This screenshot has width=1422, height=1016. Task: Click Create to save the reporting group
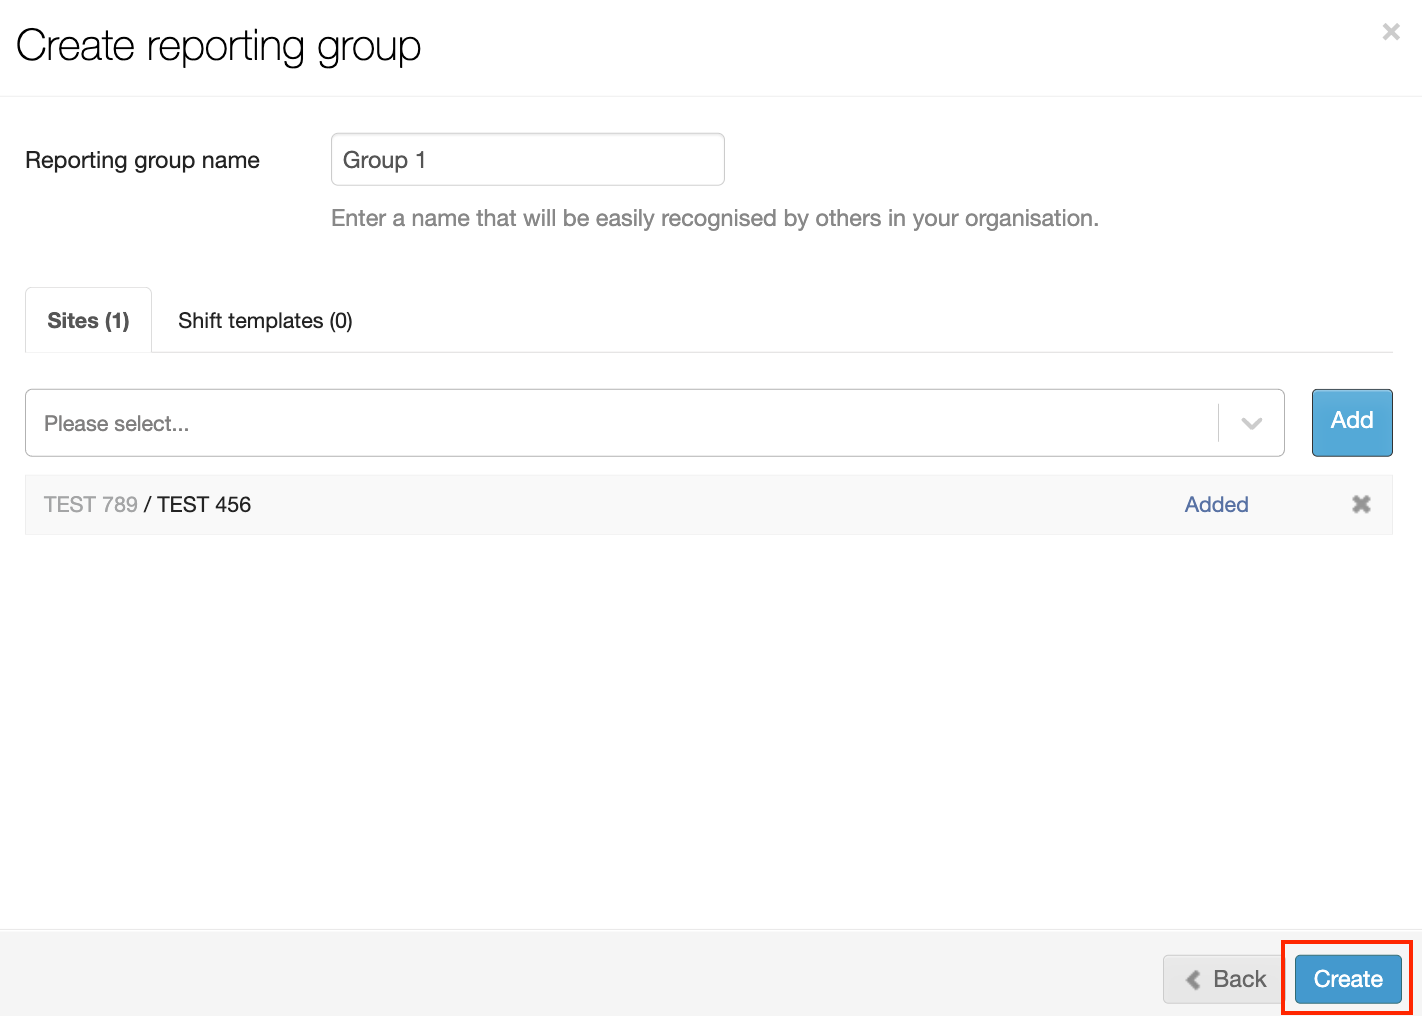[x=1347, y=979]
